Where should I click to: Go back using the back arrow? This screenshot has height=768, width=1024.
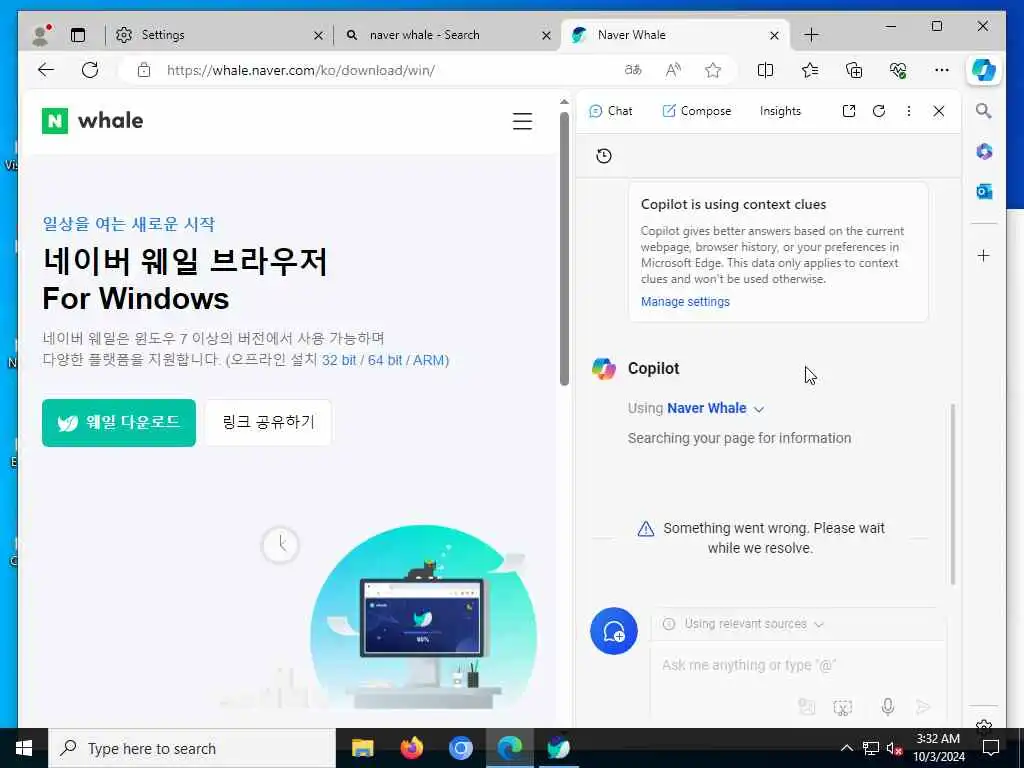point(46,70)
